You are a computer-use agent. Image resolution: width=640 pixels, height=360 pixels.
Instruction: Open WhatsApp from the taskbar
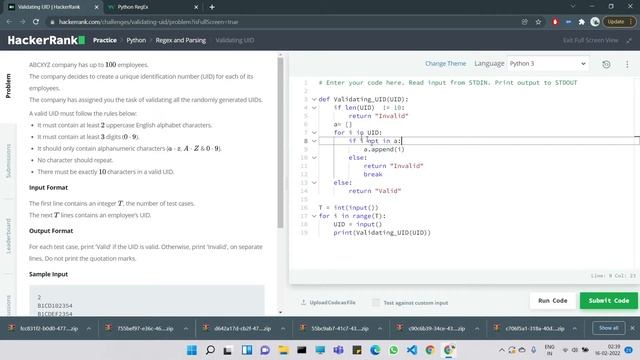coord(393,350)
